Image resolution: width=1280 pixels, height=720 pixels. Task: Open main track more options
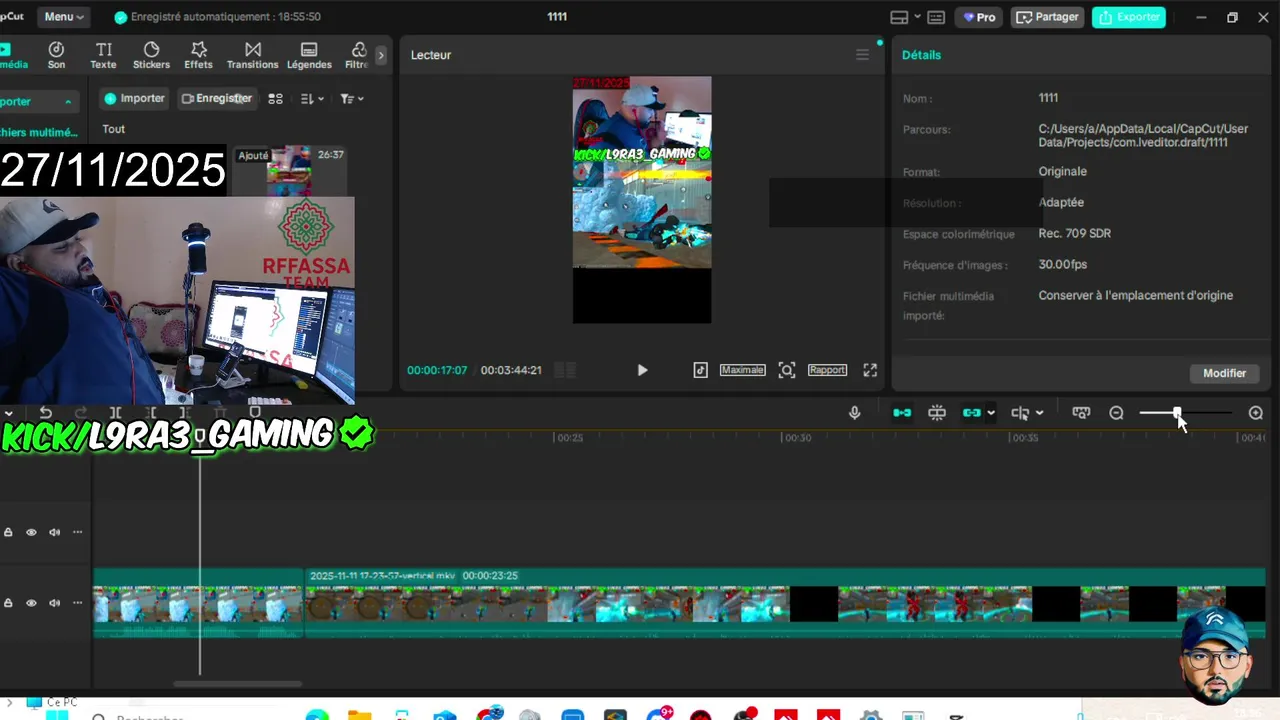click(x=77, y=603)
